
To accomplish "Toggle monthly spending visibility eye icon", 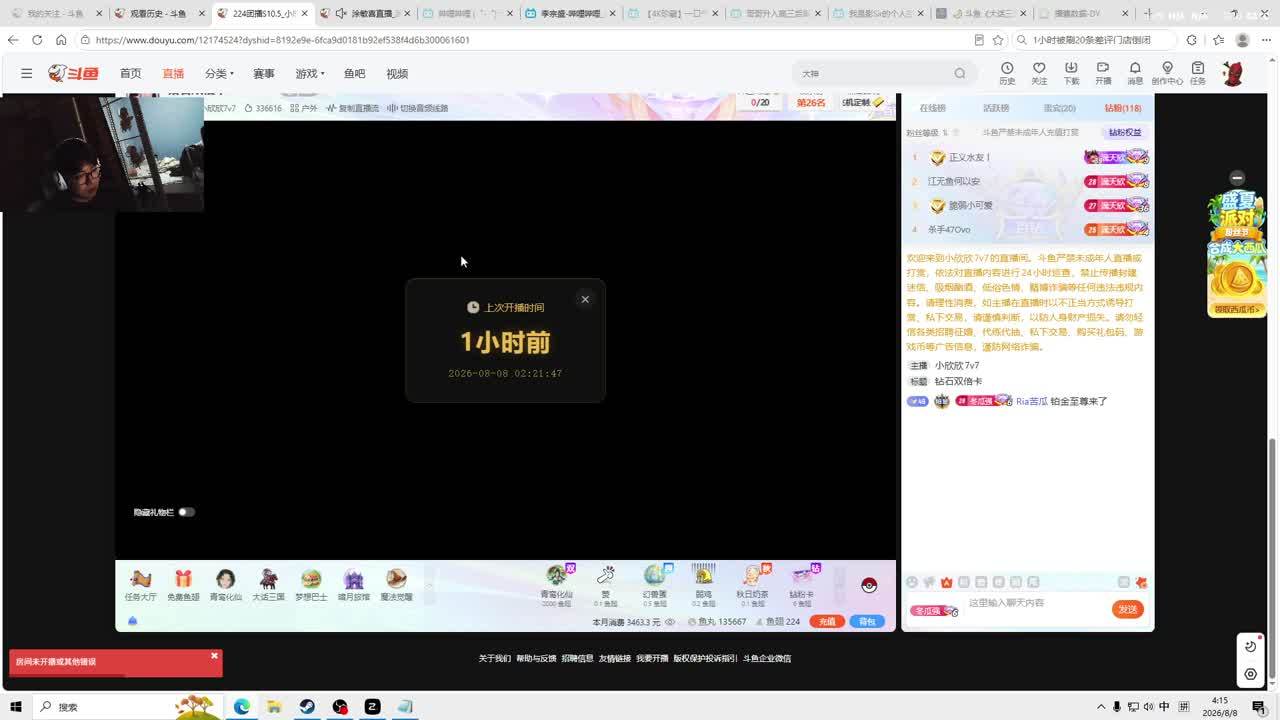I will point(670,622).
